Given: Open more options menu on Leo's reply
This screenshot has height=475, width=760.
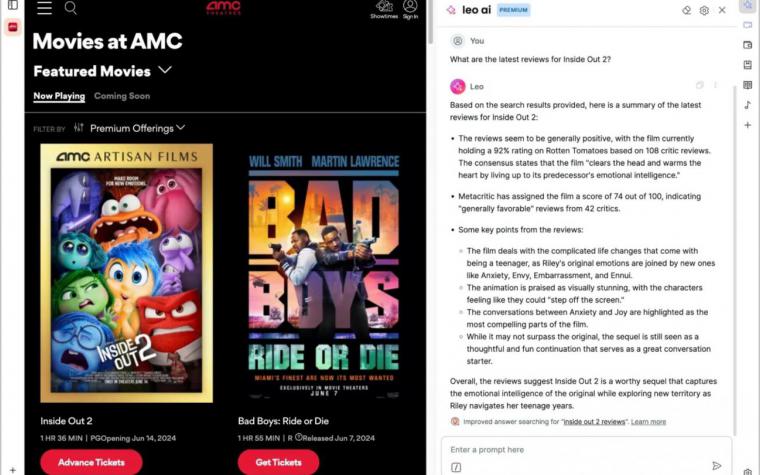Looking at the screenshot, I should click(x=715, y=85).
